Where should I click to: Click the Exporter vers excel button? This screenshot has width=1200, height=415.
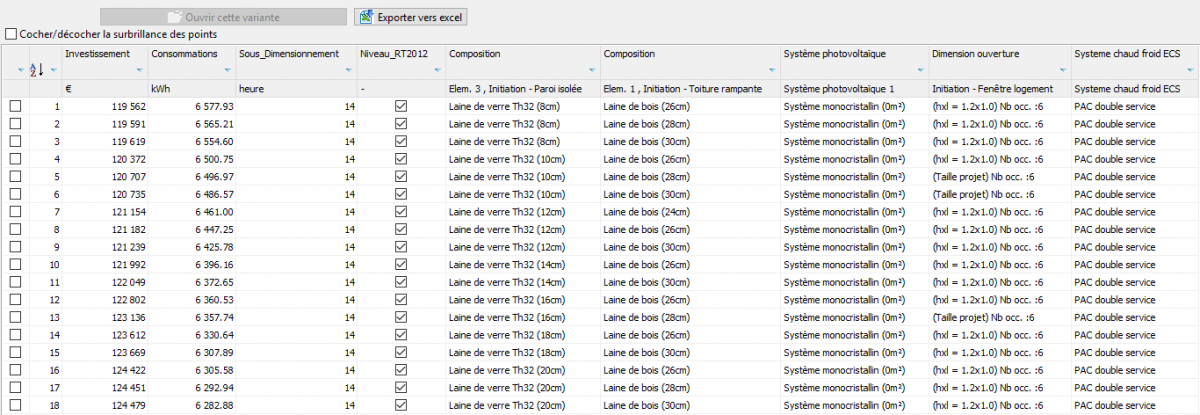click(x=411, y=17)
